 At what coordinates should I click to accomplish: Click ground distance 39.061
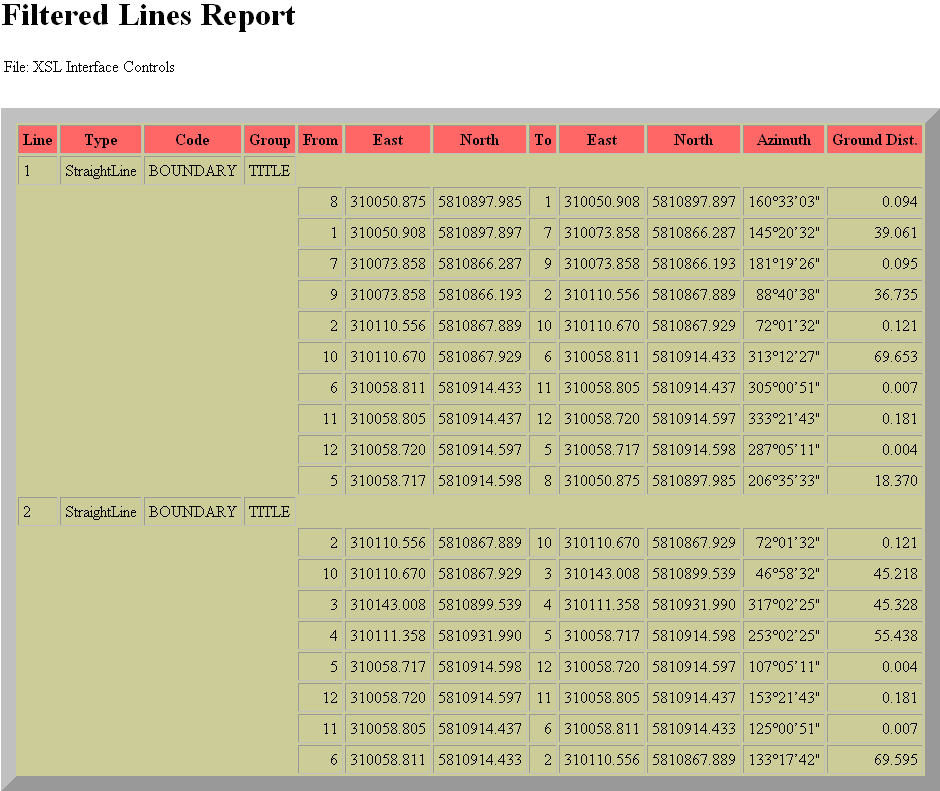click(875, 233)
